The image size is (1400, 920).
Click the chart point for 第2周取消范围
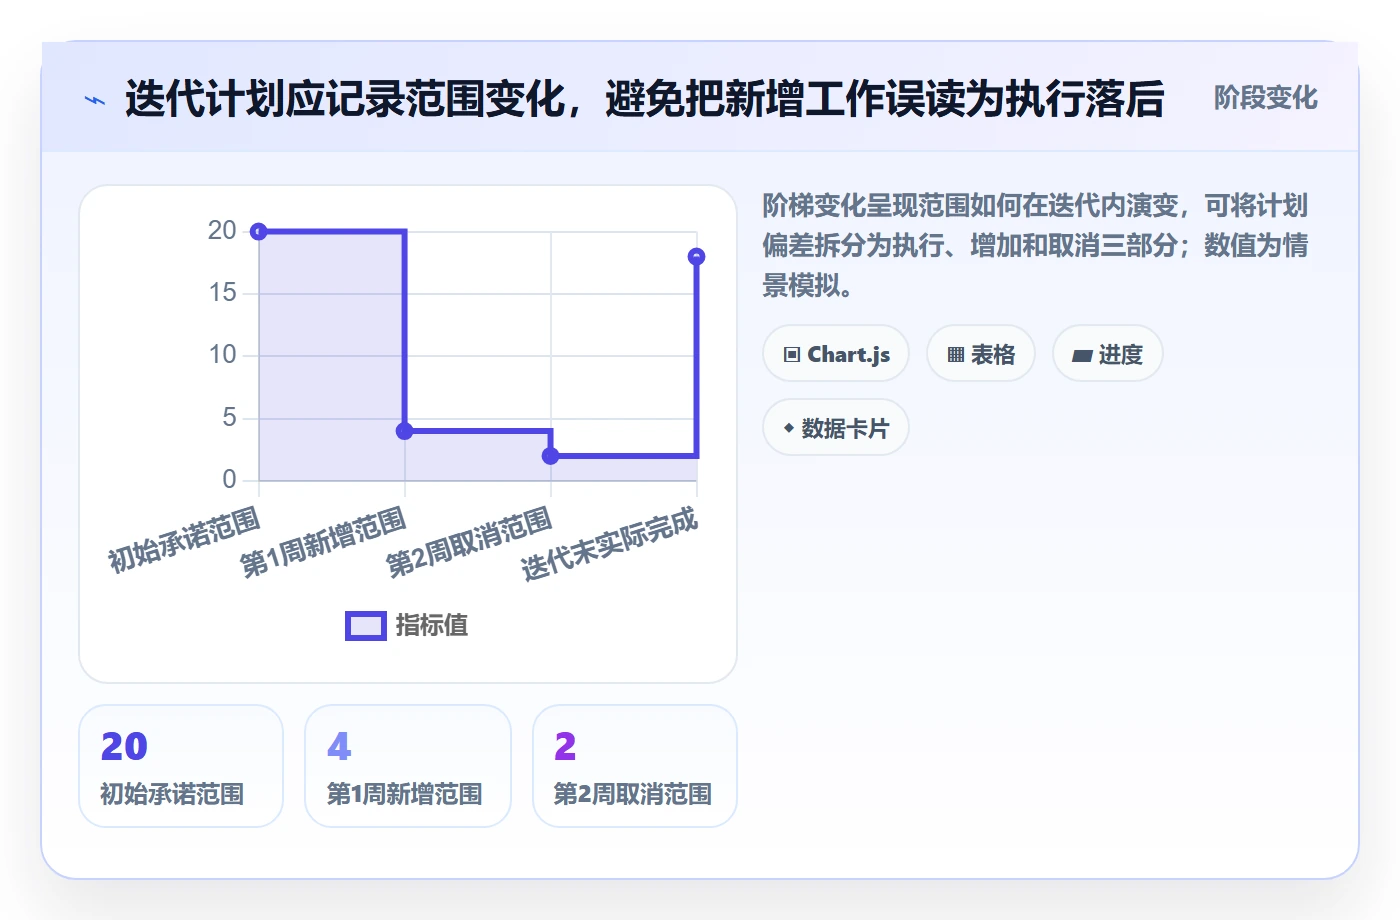coord(551,456)
